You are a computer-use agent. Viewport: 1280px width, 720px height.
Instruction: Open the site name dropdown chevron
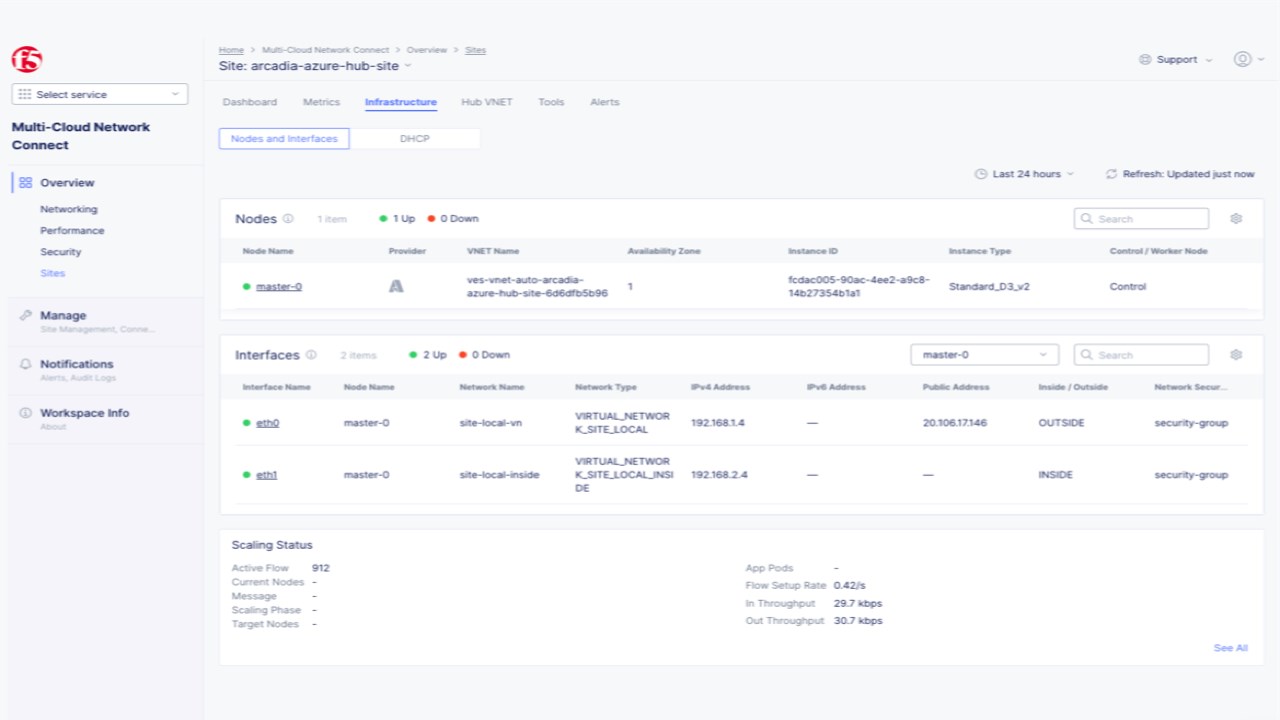[x=408, y=66]
